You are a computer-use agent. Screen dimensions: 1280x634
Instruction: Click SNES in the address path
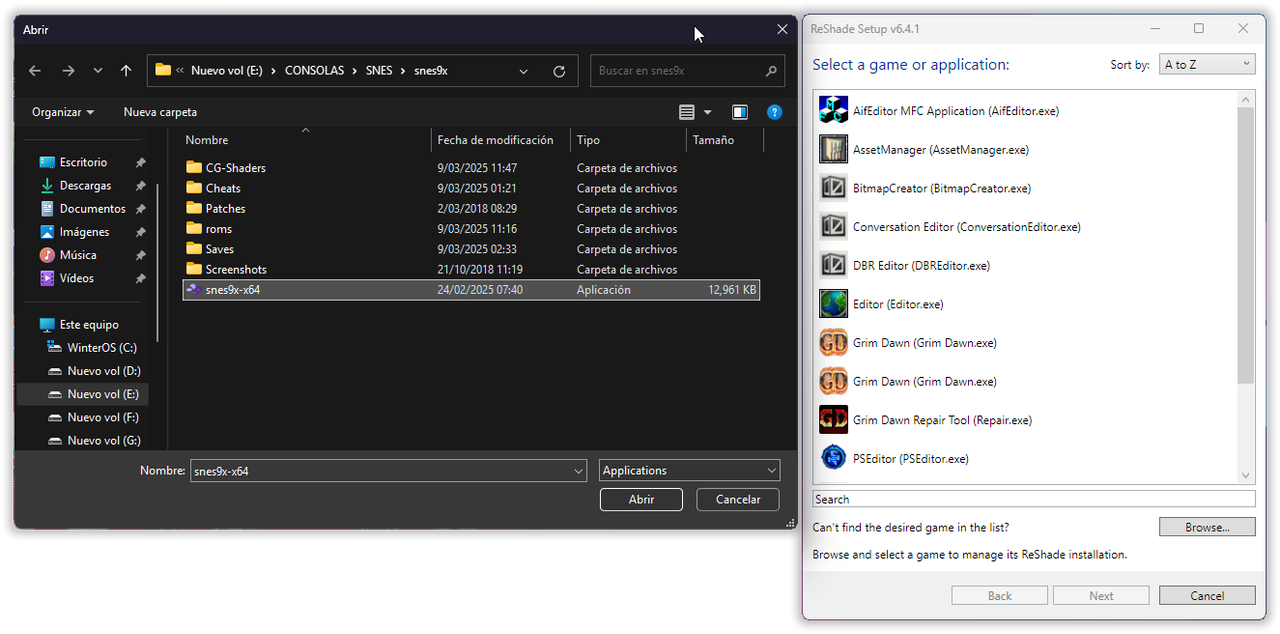tap(379, 71)
